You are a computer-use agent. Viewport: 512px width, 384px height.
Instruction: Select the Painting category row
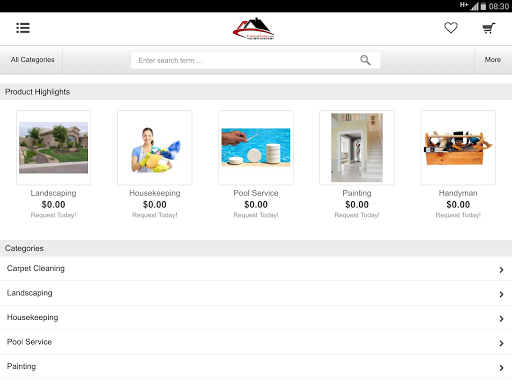pyautogui.click(x=256, y=367)
